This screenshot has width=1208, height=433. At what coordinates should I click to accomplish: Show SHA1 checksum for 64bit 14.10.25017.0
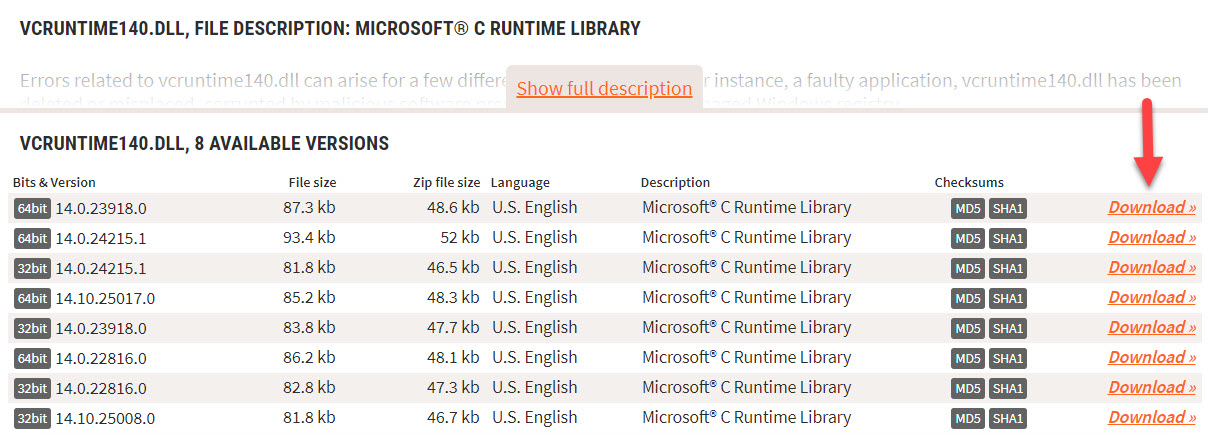pyautogui.click(x=1008, y=299)
